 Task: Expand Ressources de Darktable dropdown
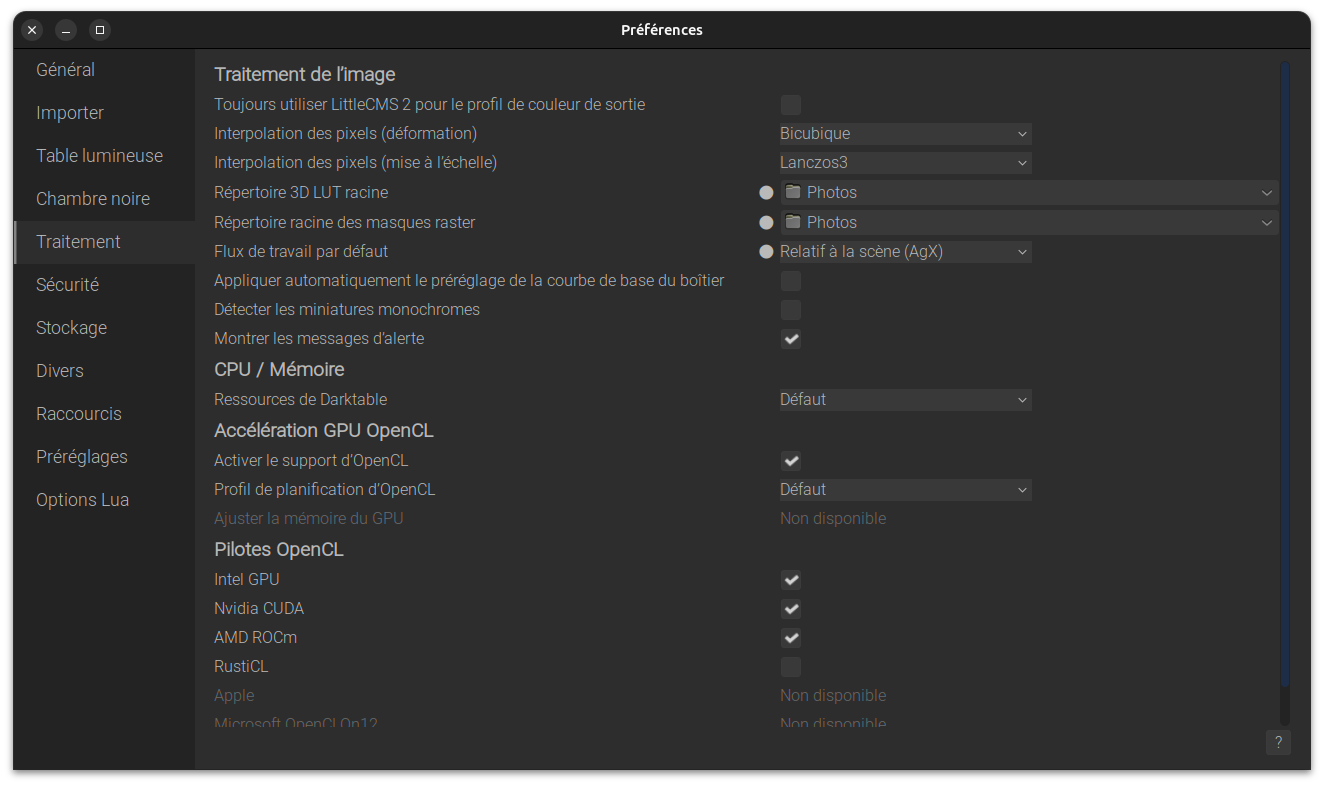pyautogui.click(x=905, y=400)
